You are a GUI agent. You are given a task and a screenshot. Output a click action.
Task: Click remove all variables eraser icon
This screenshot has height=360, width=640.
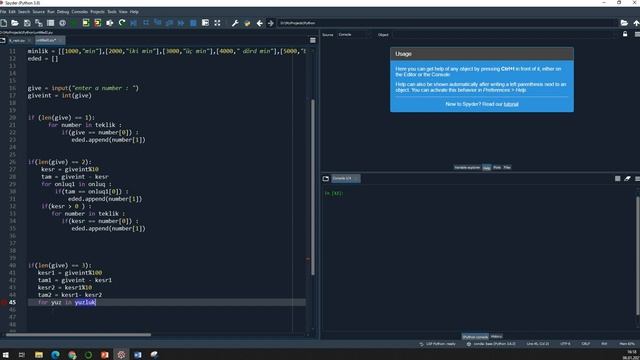[627, 178]
